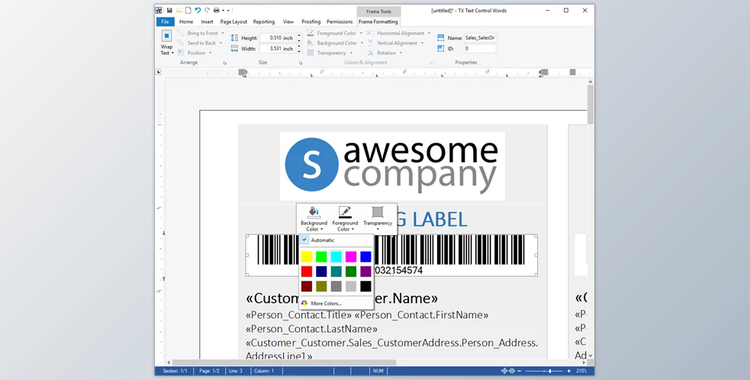Open the Page Layout tab
Image resolution: width=750 pixels, height=380 pixels.
click(233, 22)
